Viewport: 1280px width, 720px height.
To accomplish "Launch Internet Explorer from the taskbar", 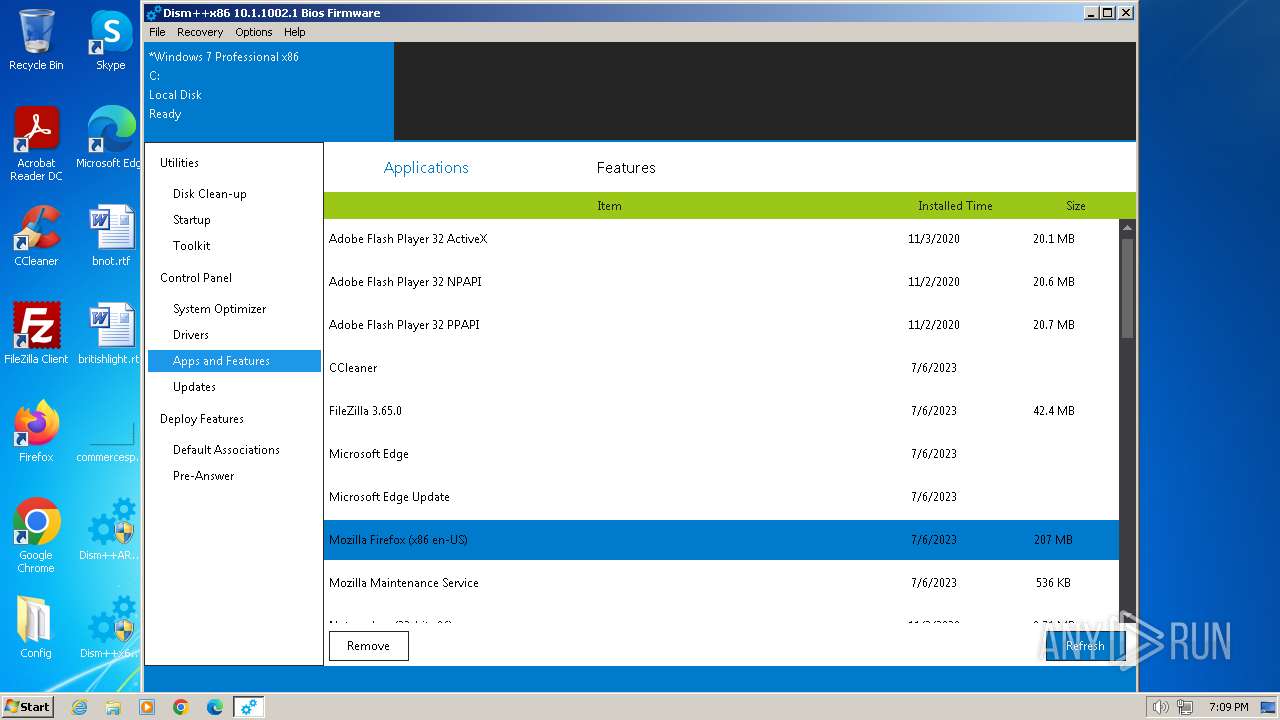I will coord(79,707).
